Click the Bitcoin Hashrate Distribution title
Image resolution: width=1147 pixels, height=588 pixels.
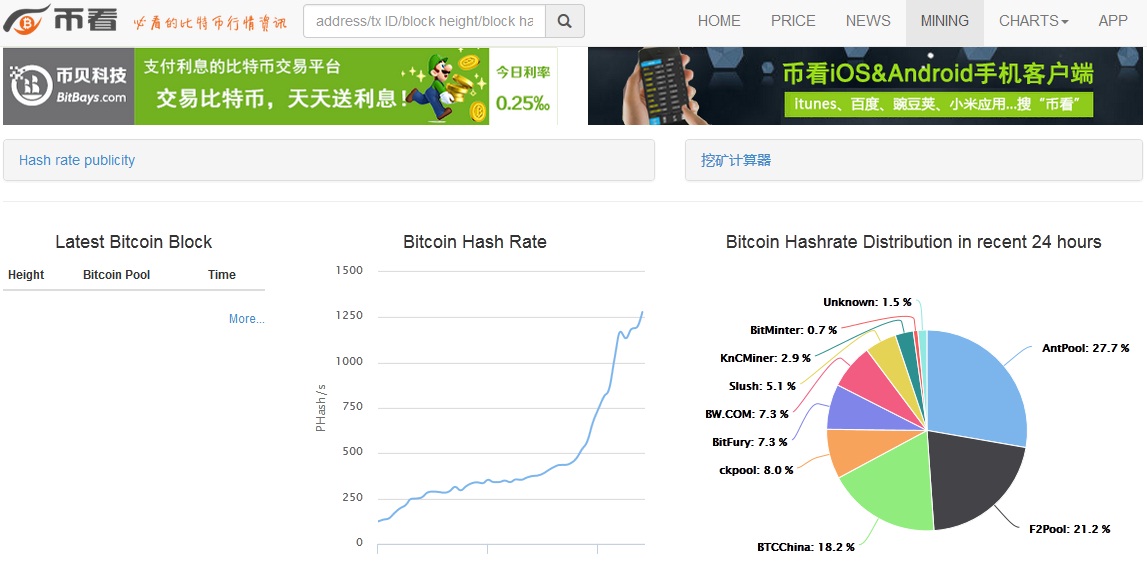tap(914, 242)
